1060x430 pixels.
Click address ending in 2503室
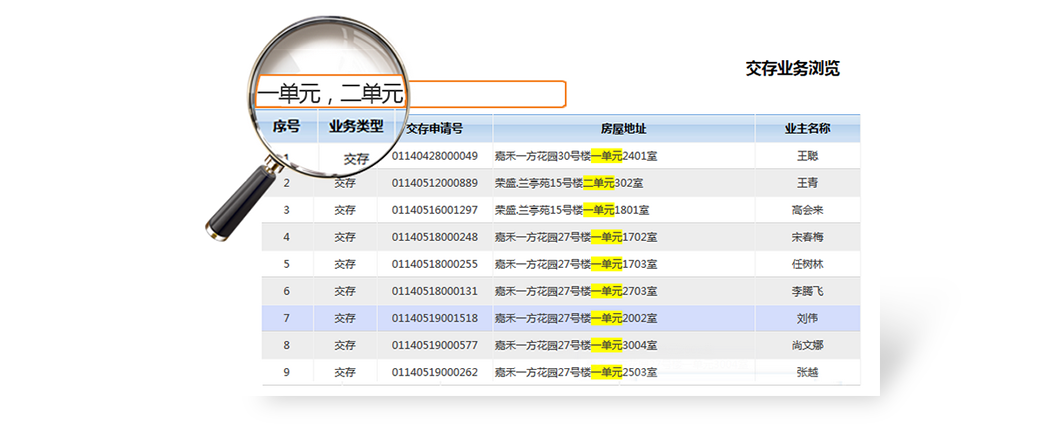[x=576, y=373]
